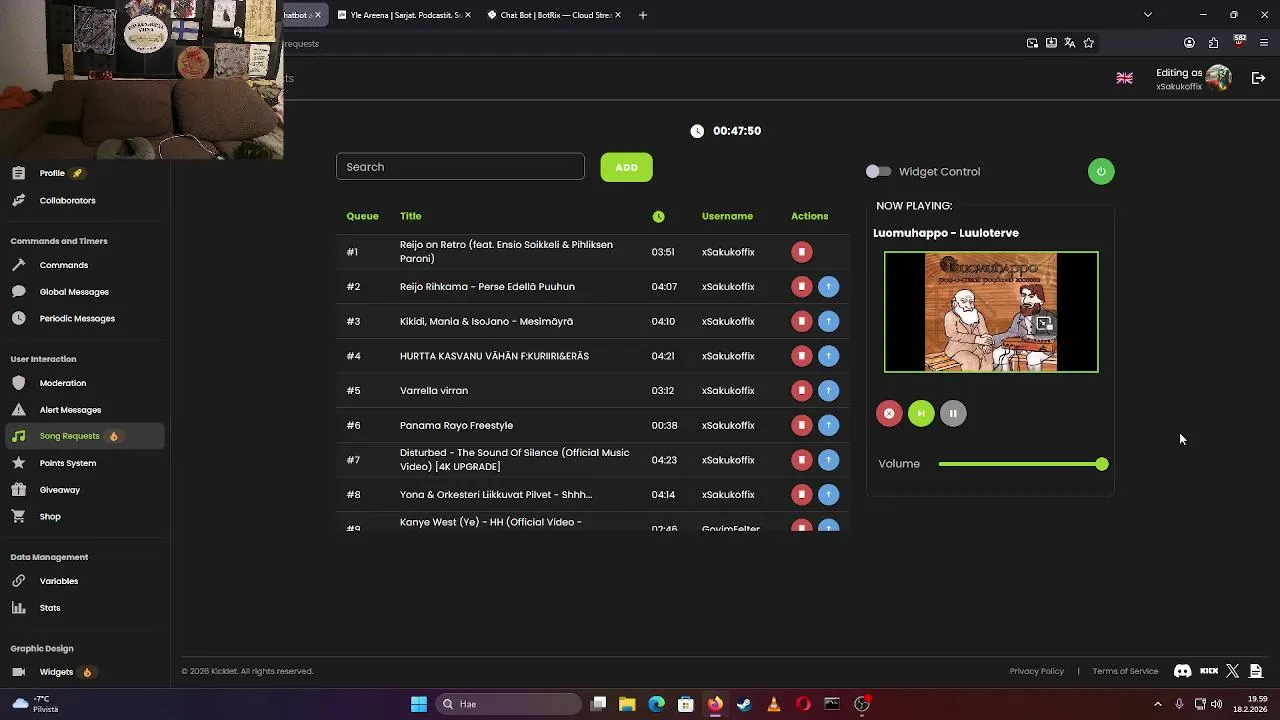The height and width of the screenshot is (720, 1280).
Task: Open Variables under Data Management
Action: 58,581
